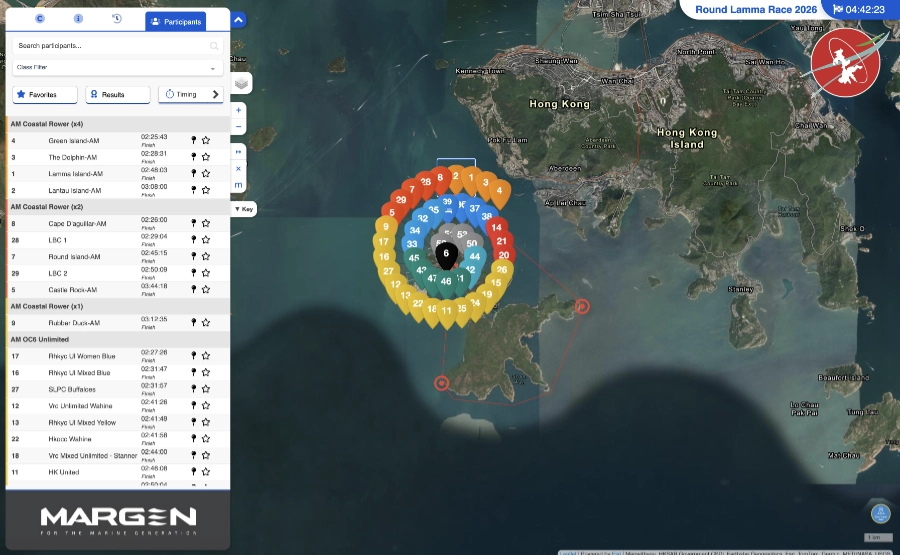The image size is (900, 555).
Task: Open the Class Filter dropdown
Action: tap(118, 67)
